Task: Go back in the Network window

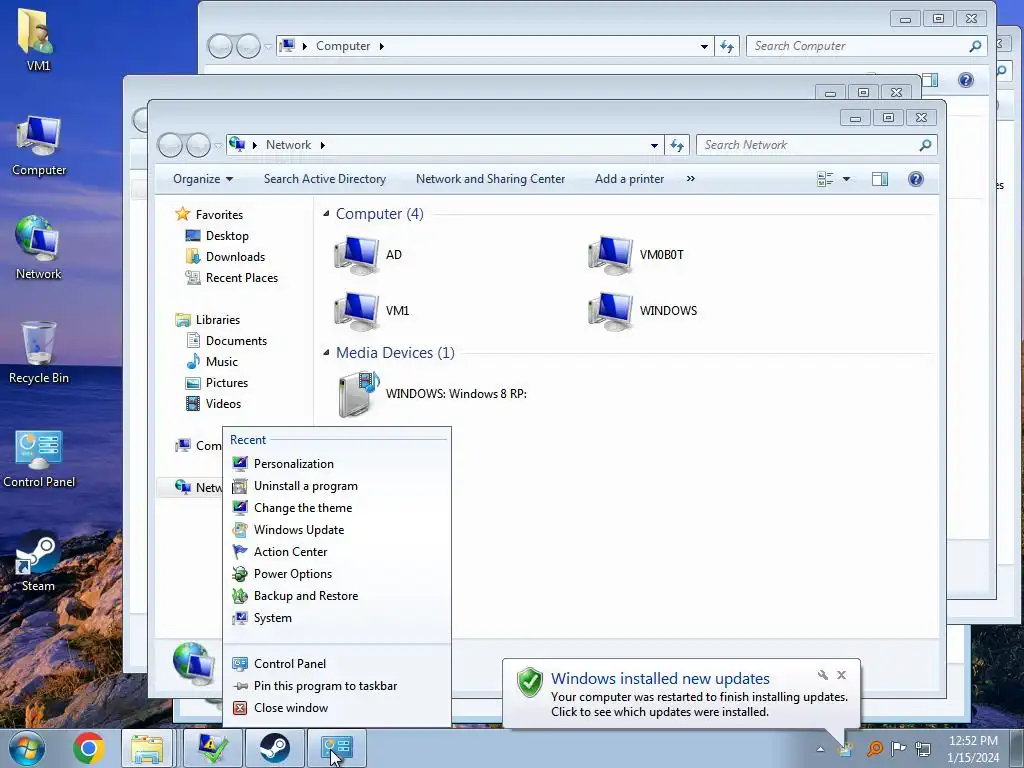Action: (170, 145)
